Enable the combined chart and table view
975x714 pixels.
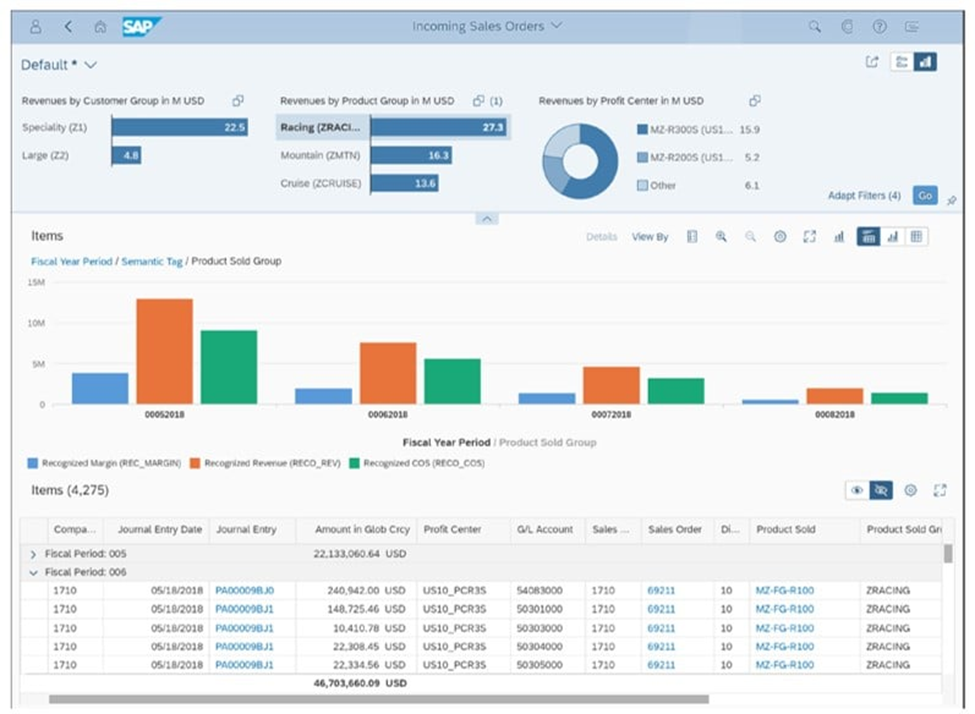[x=867, y=237]
